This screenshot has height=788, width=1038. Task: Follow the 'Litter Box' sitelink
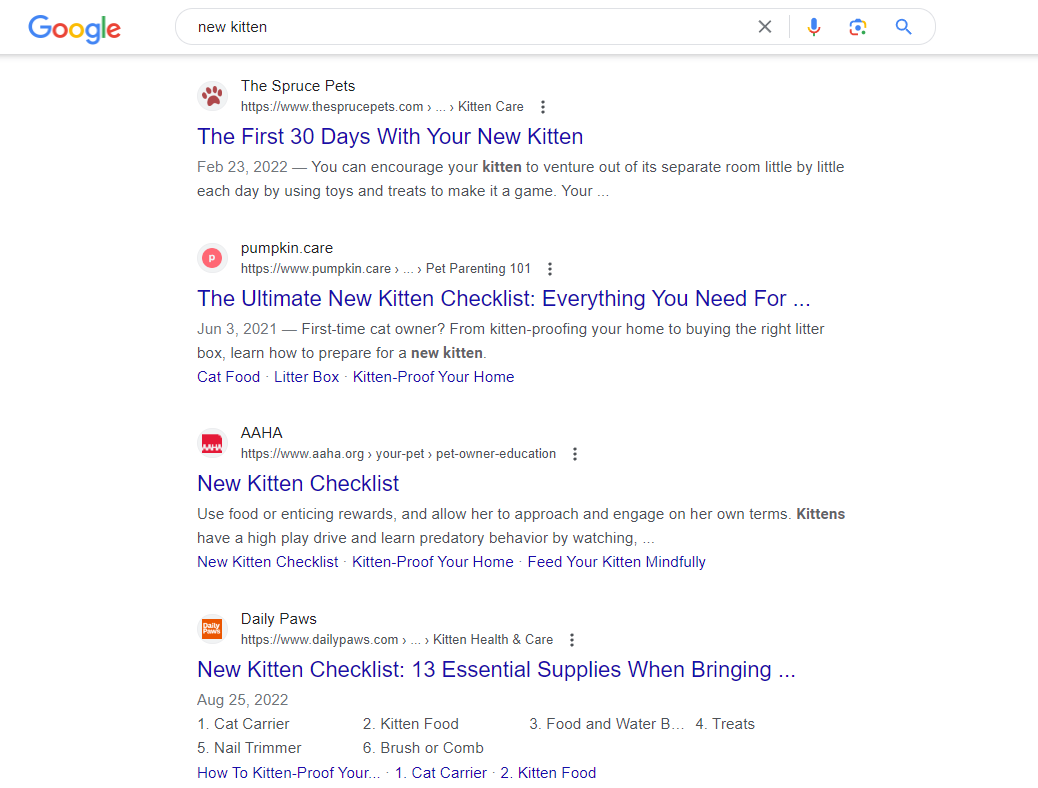point(307,377)
